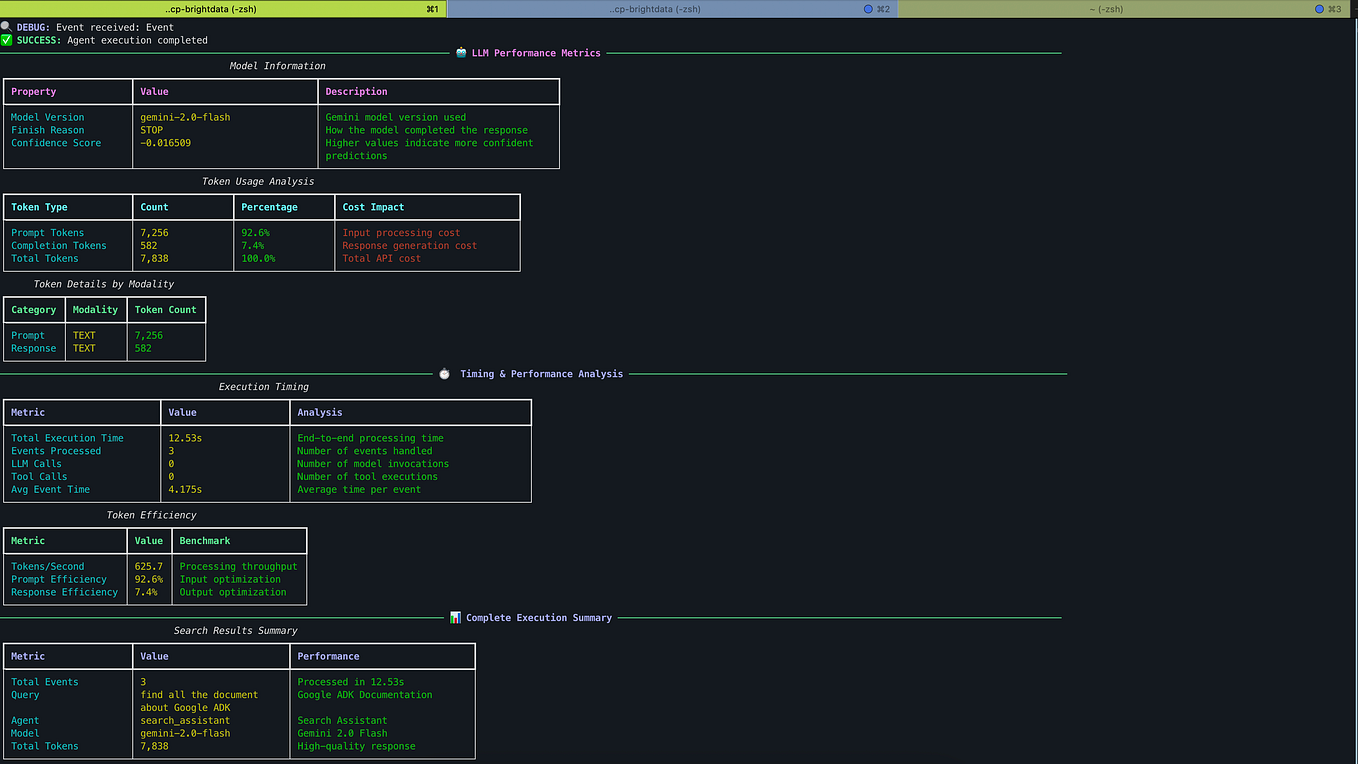This screenshot has width=1358, height=764.
Task: Switch to the ~ (-zsh) terminal tab
Action: [1109, 8]
